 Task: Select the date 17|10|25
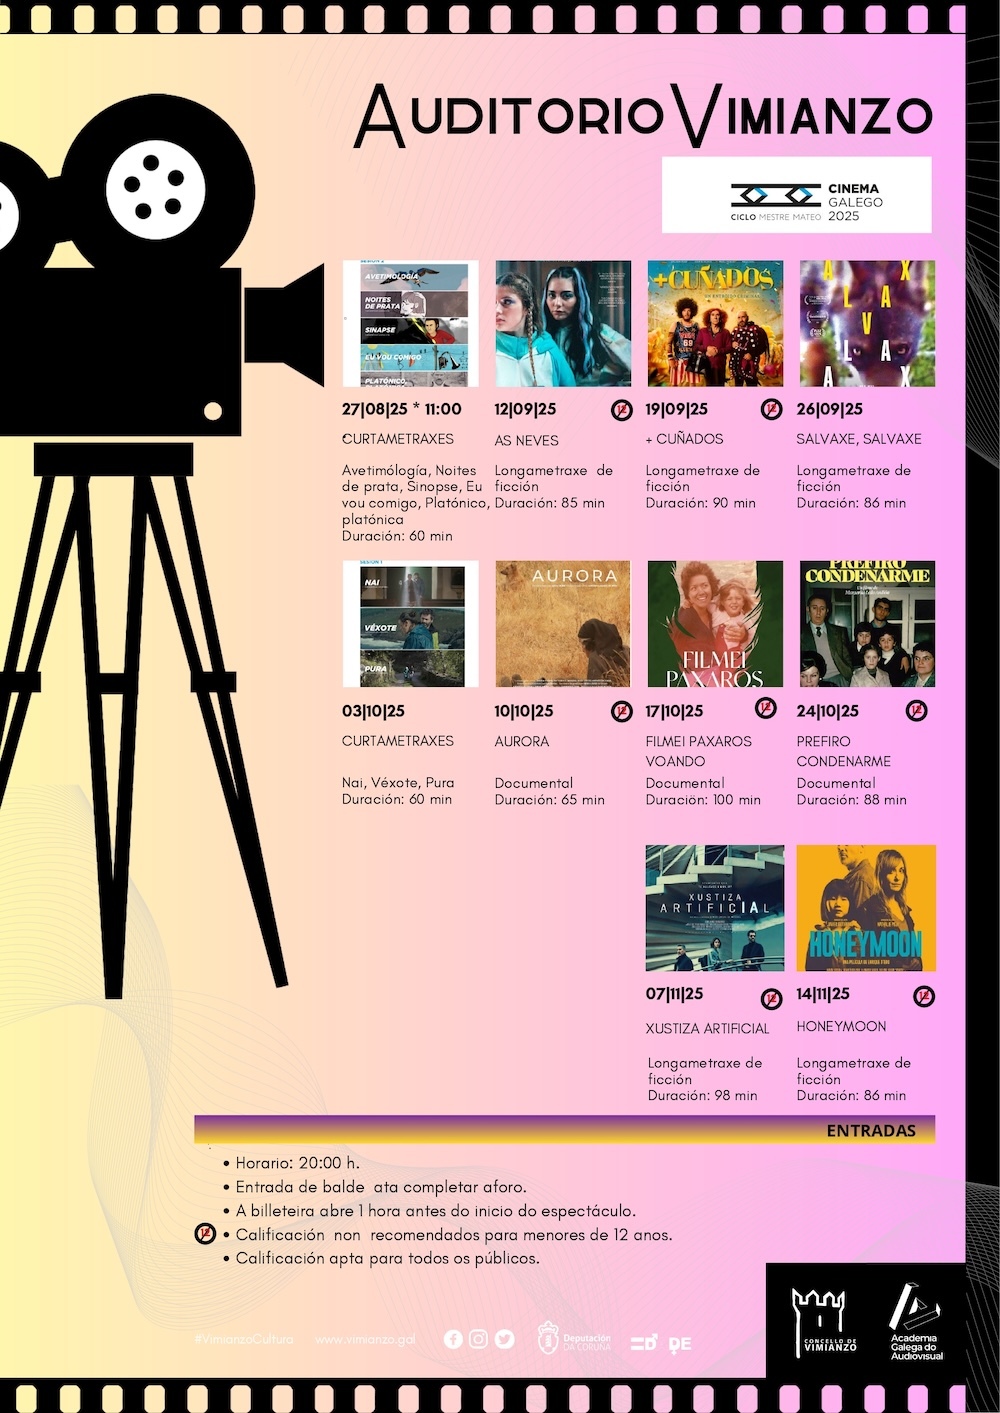[x=674, y=711]
